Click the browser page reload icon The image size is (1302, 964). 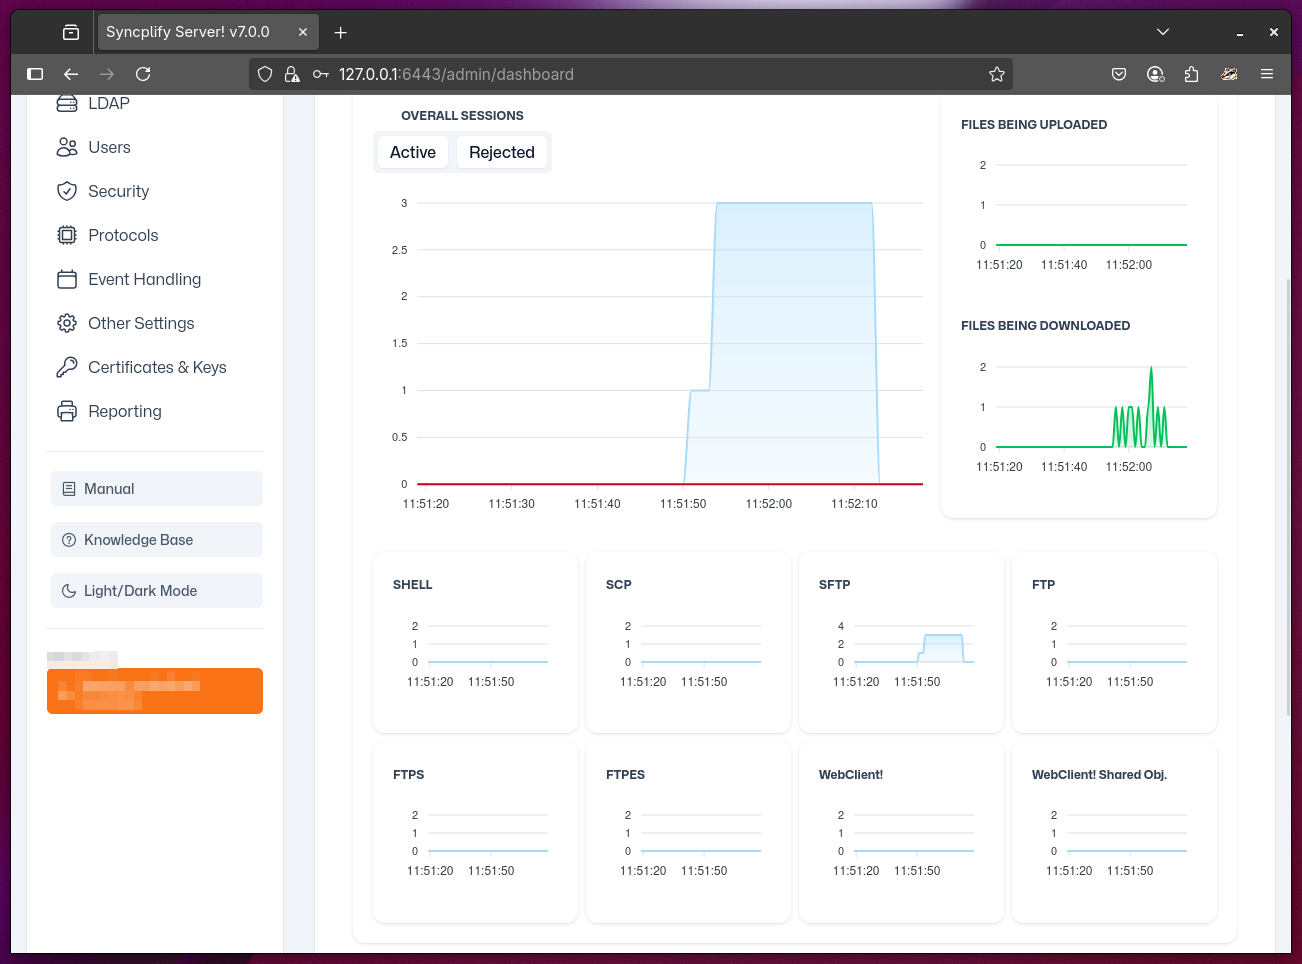(x=143, y=73)
